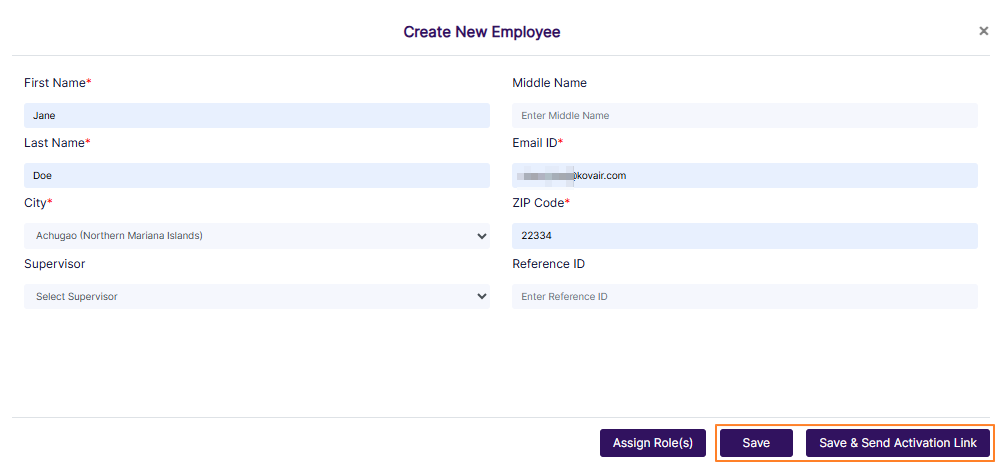Click the First Name label
This screenshot has height=471, width=1002.
tap(55, 83)
